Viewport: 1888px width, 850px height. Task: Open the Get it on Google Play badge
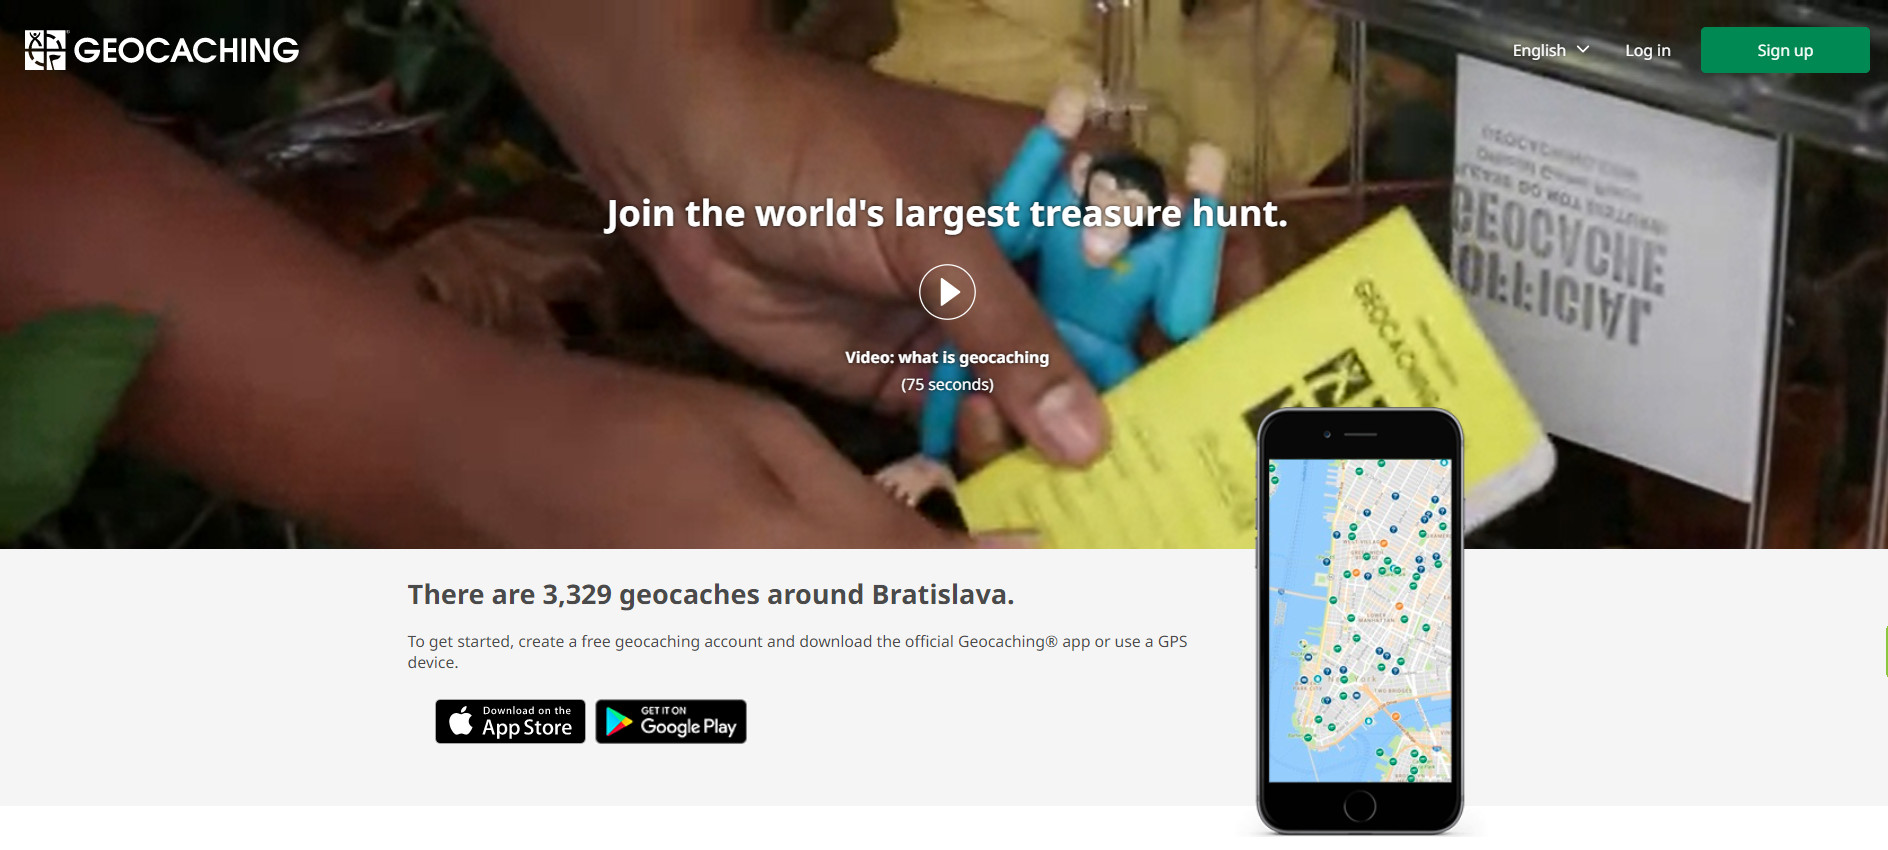(671, 721)
